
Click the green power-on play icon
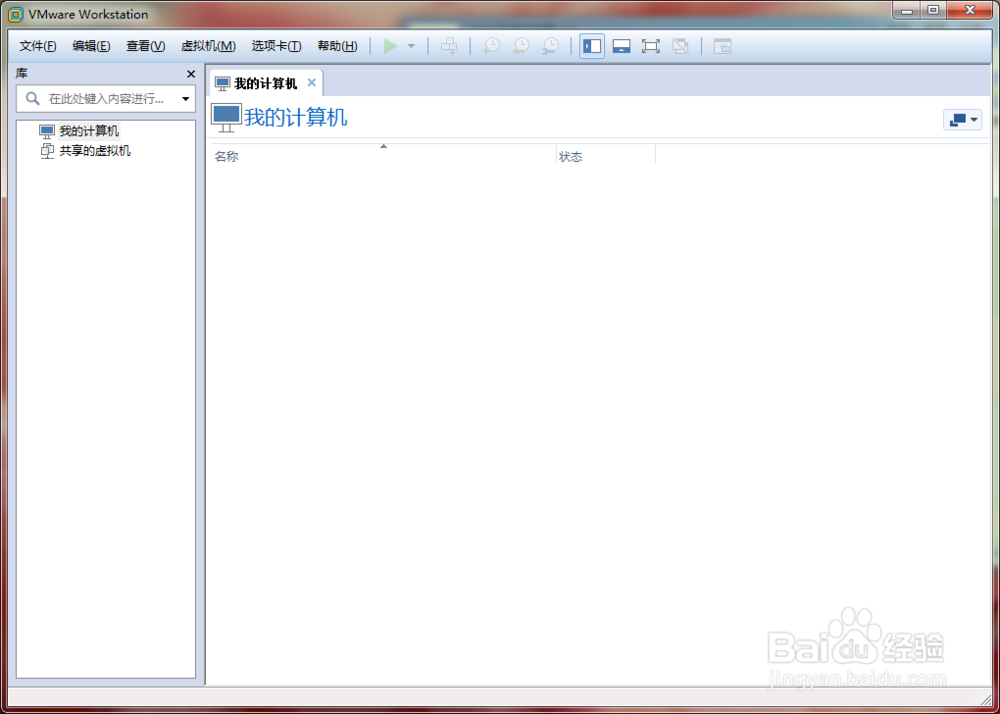tap(390, 46)
